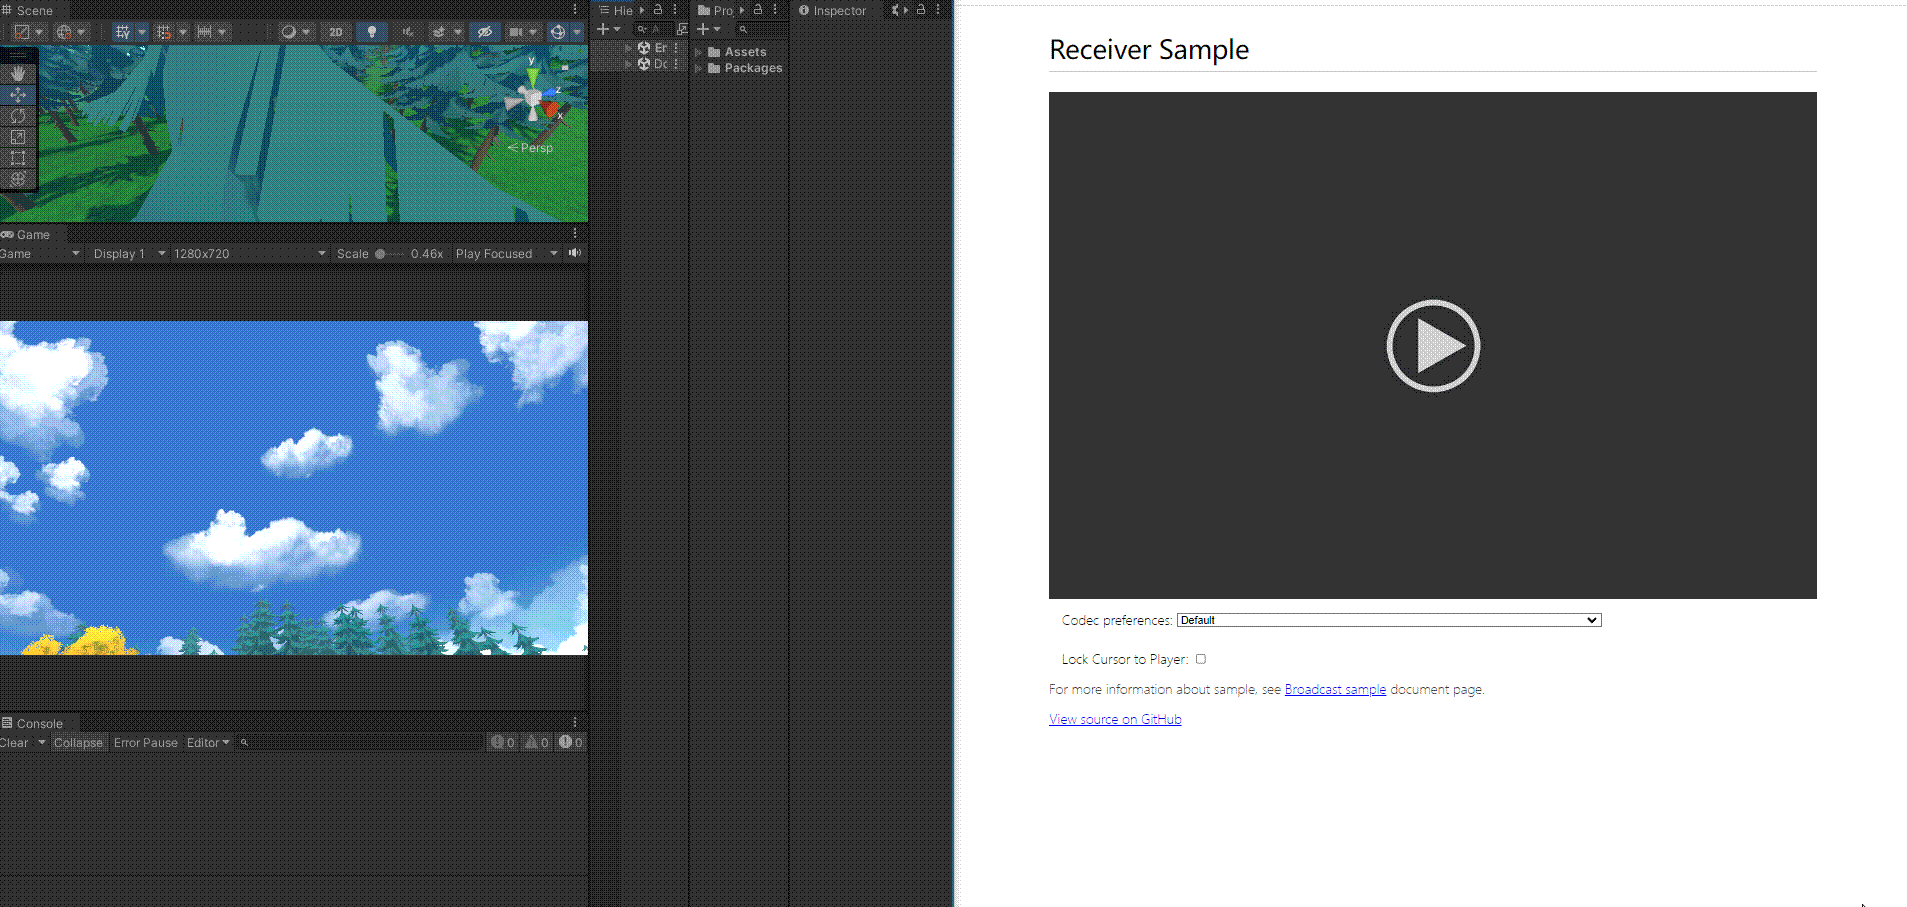Image resolution: width=1907 pixels, height=907 pixels.
Task: Click the Hierarchy panel lock icon
Action: 658,10
